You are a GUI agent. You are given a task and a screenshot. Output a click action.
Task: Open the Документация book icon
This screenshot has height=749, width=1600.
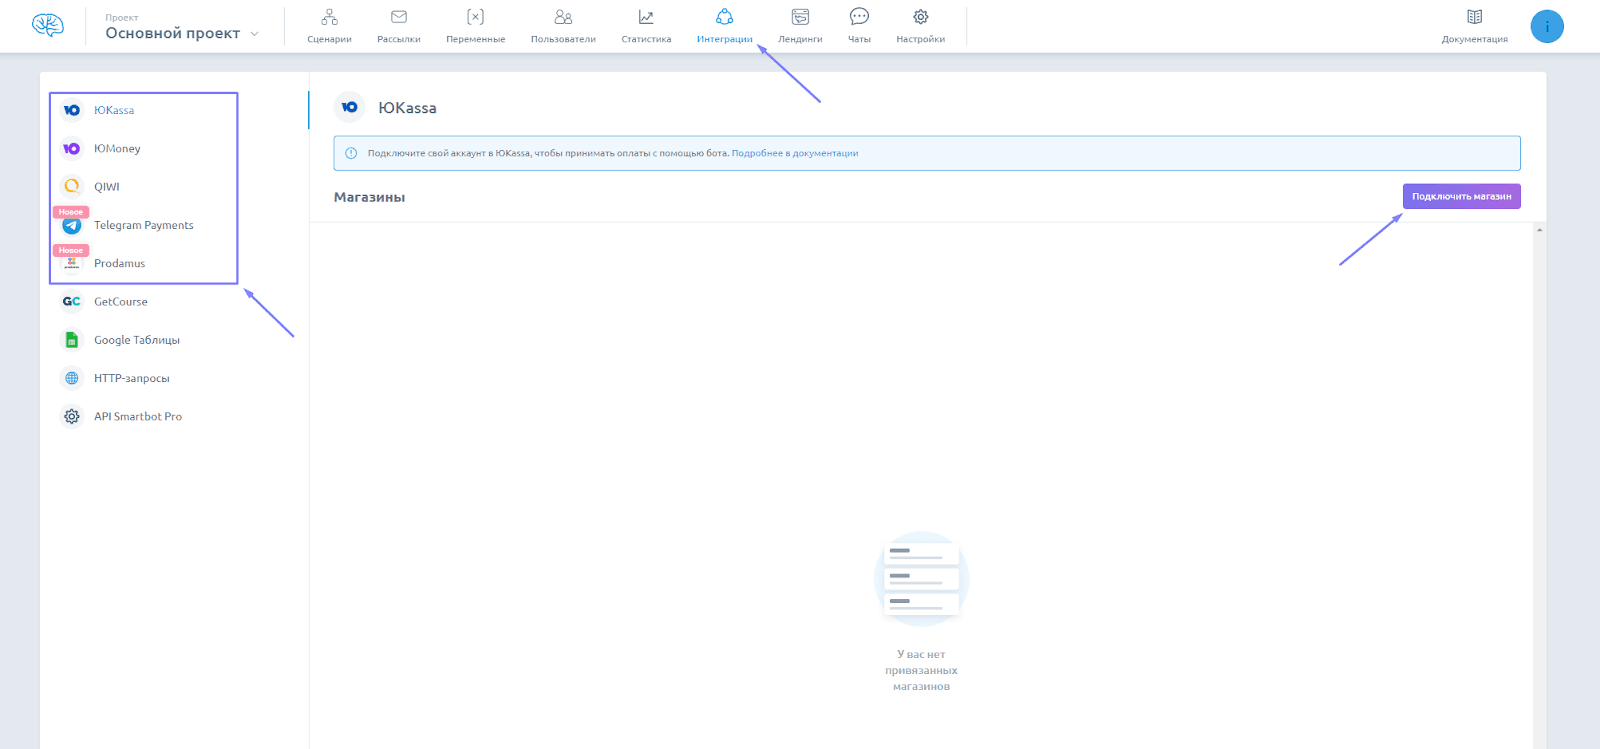[1475, 17]
